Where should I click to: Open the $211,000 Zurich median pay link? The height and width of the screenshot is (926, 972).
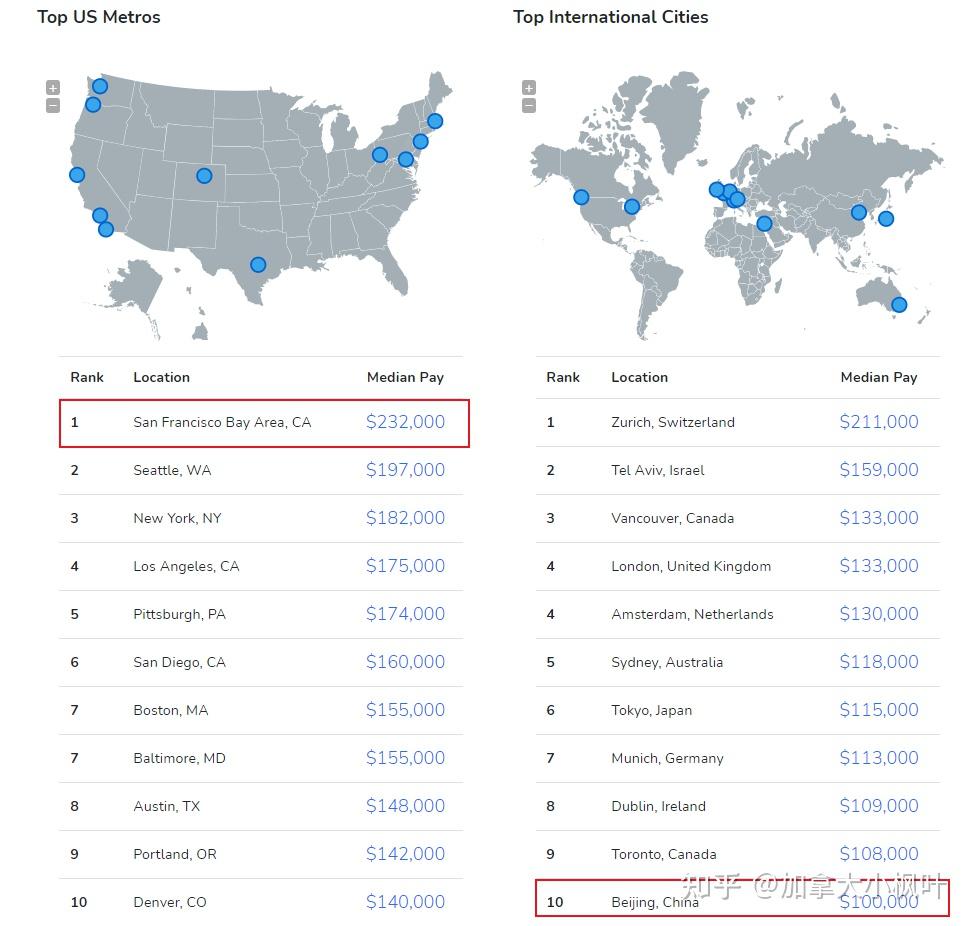point(878,422)
